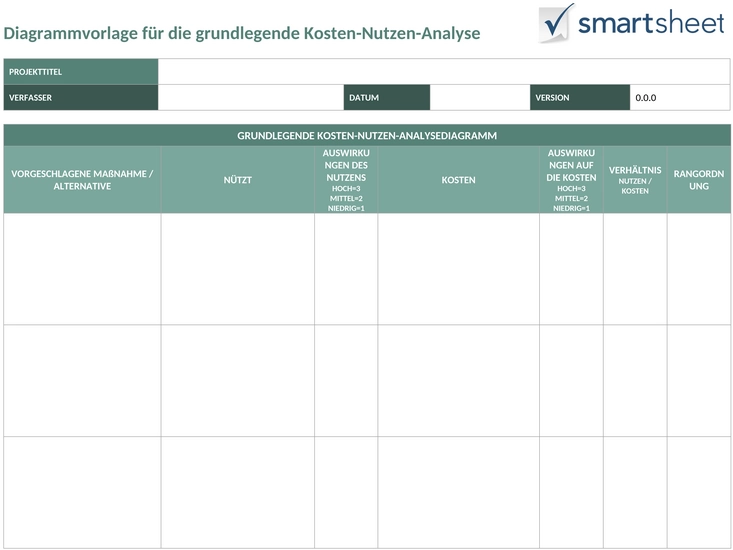Click the DATUM label cell
Viewport: 733px width, 550px height.
(x=387, y=97)
